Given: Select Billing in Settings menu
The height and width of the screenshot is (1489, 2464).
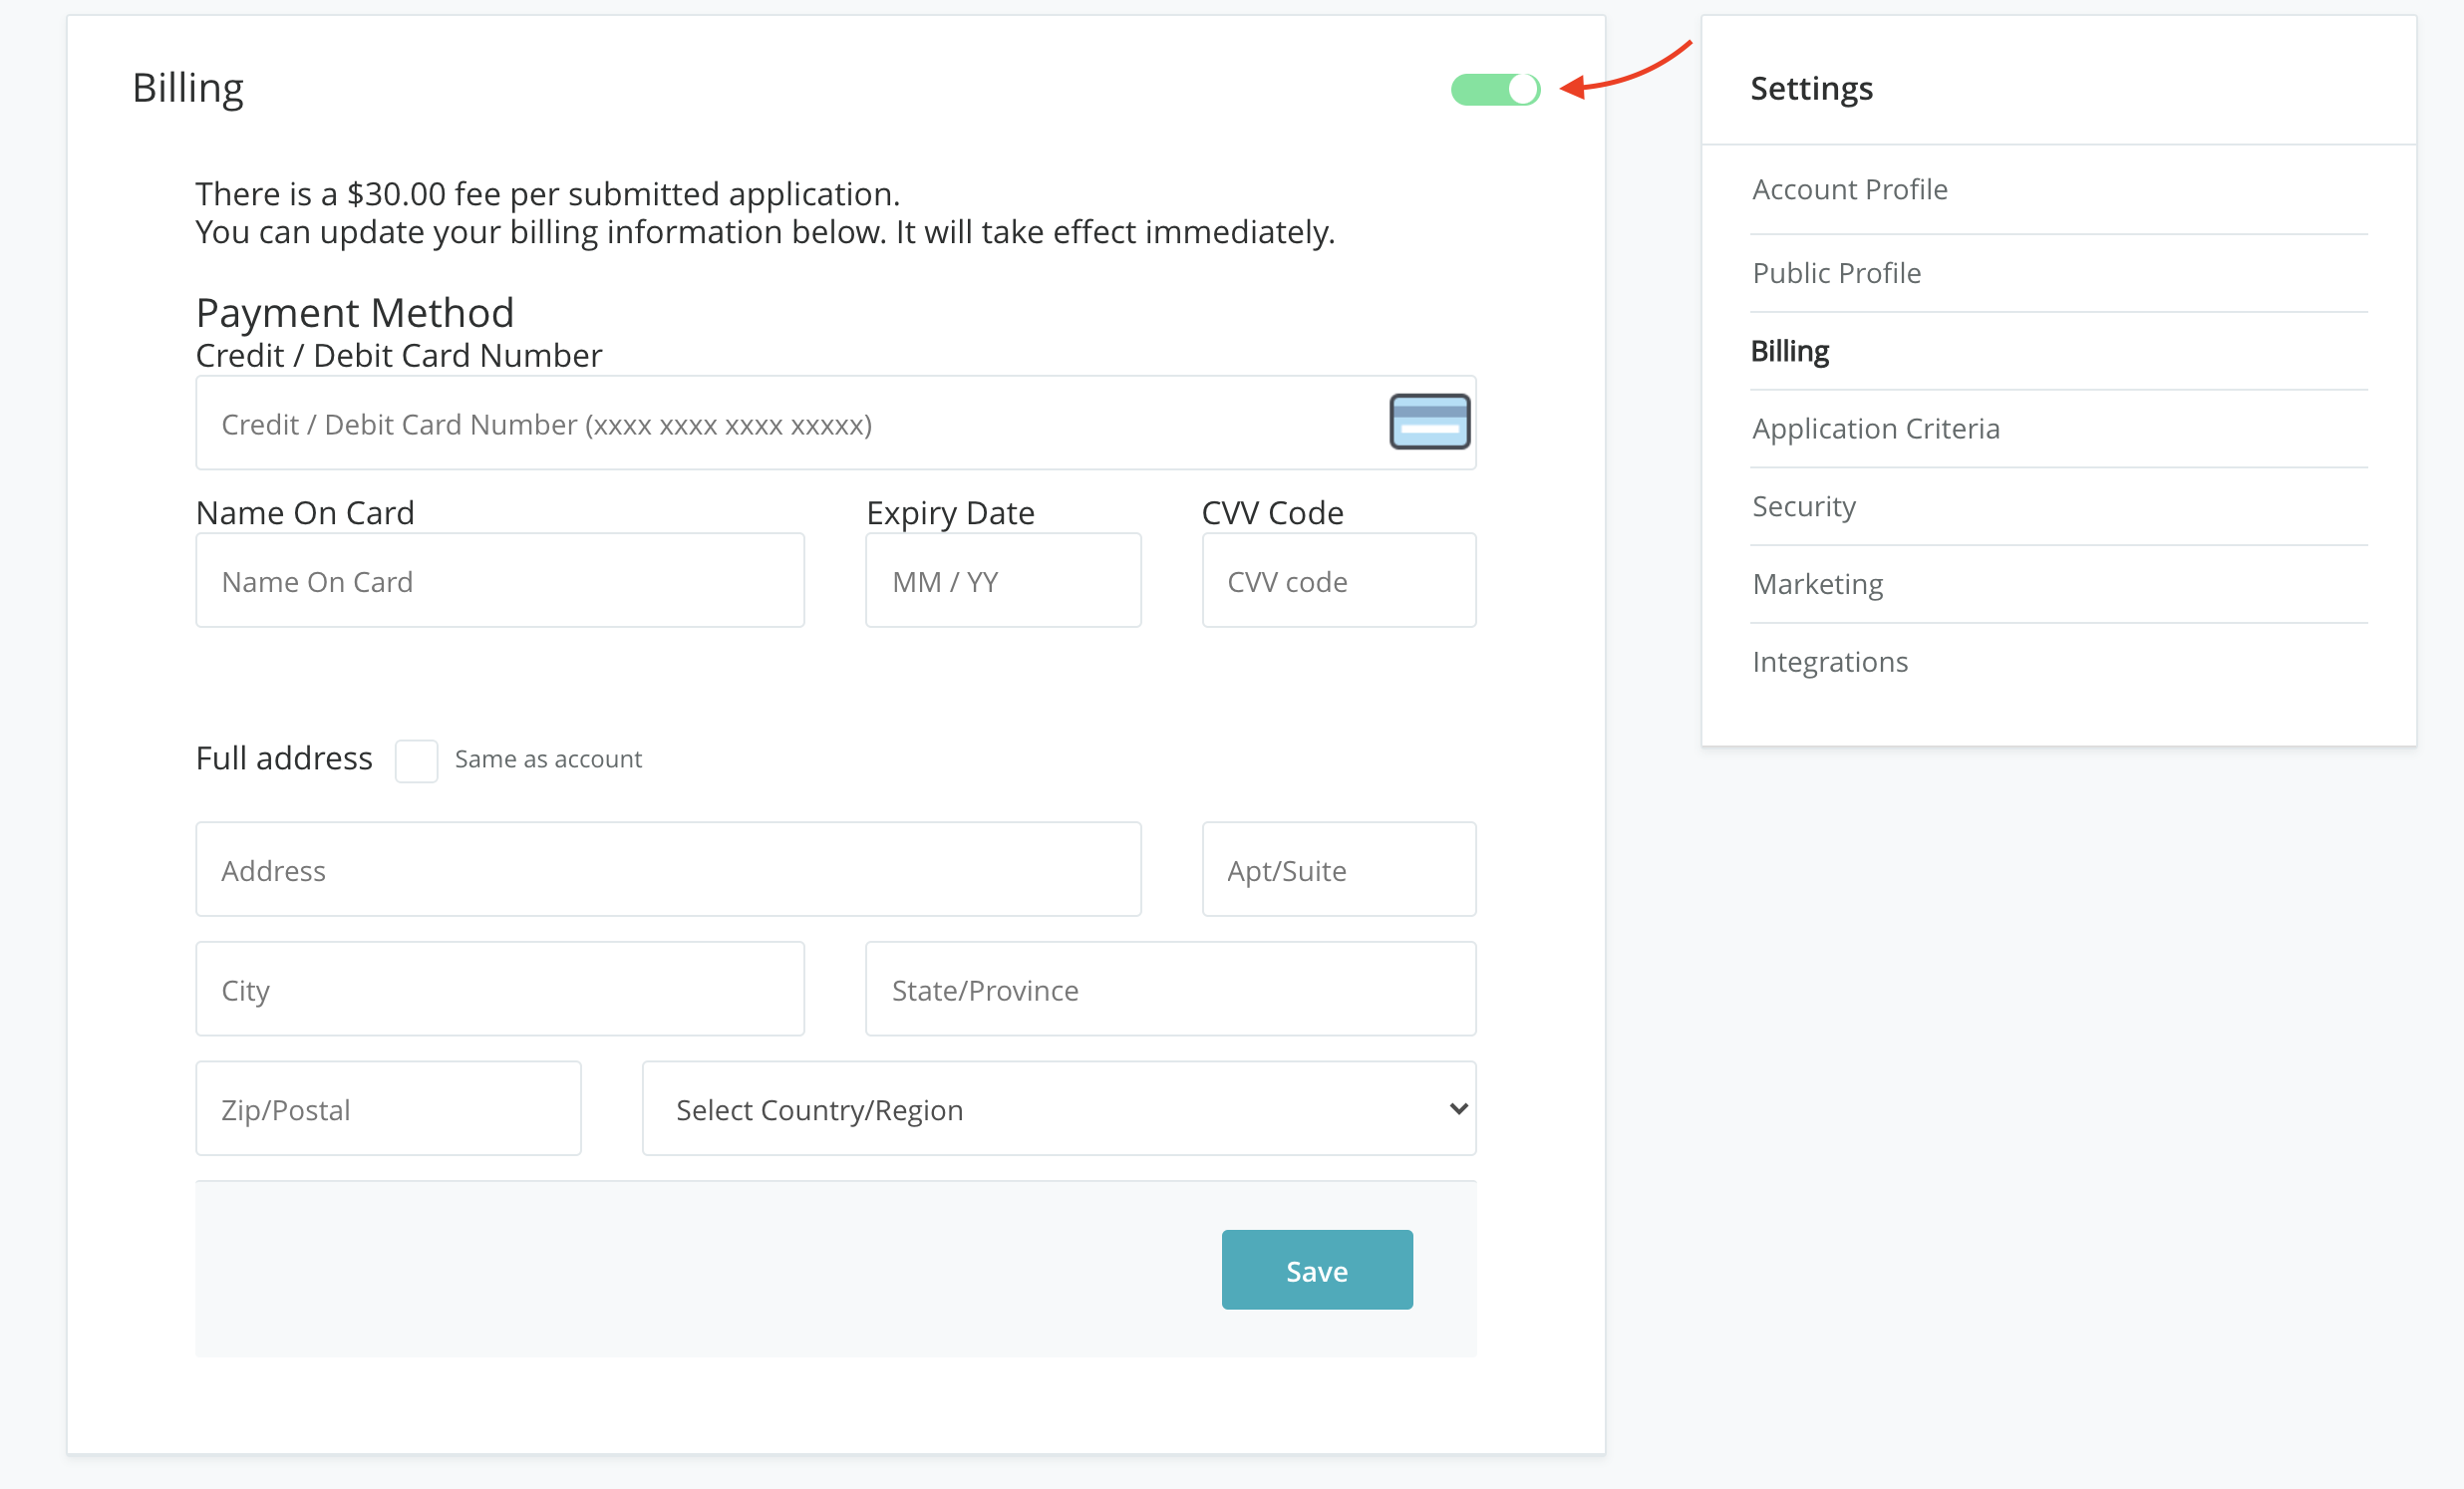Looking at the screenshot, I should click(1789, 351).
